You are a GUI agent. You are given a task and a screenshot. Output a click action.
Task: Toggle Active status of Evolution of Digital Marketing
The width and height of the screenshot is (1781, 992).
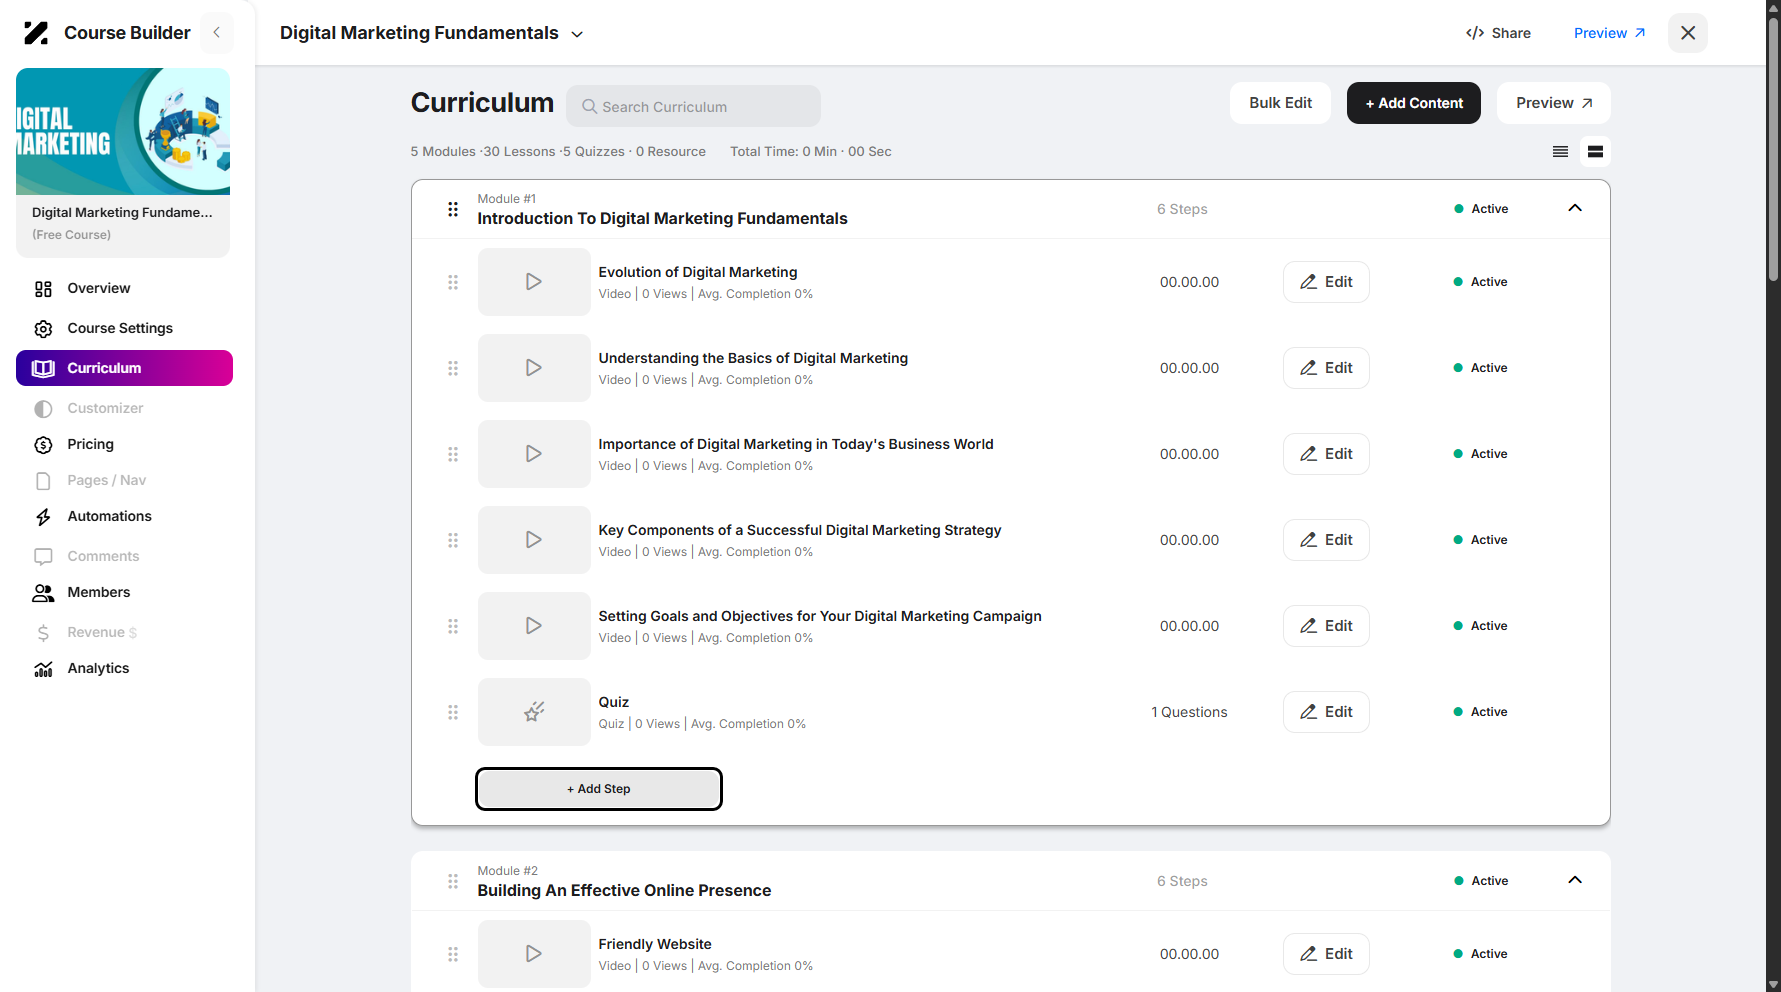pyautogui.click(x=1480, y=282)
